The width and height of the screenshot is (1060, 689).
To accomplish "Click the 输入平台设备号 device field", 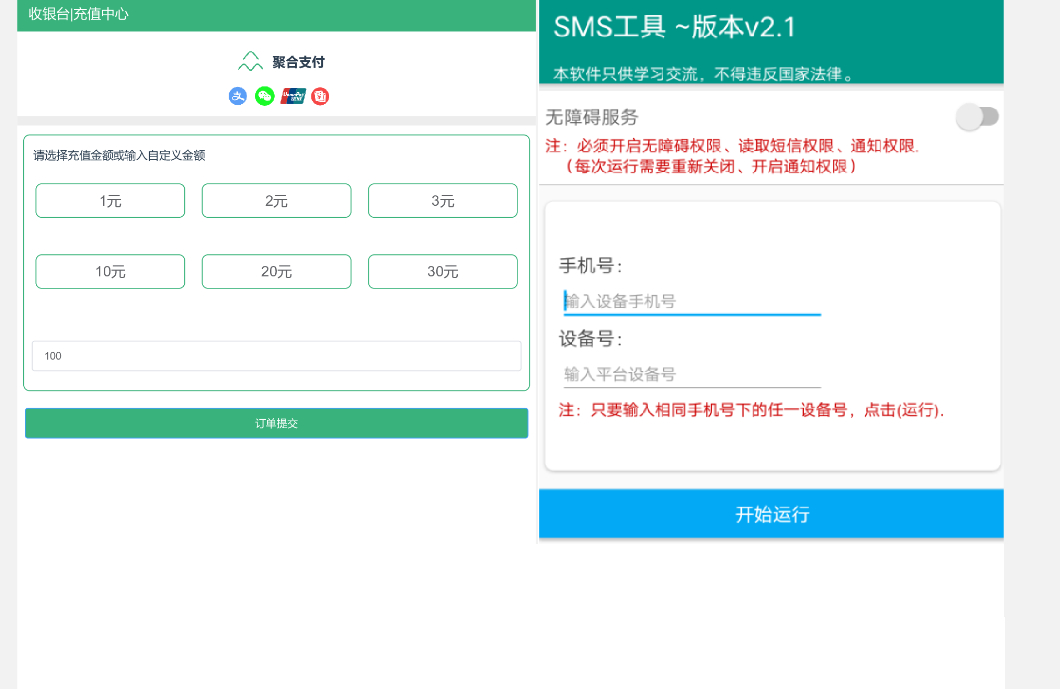I will click(x=692, y=374).
